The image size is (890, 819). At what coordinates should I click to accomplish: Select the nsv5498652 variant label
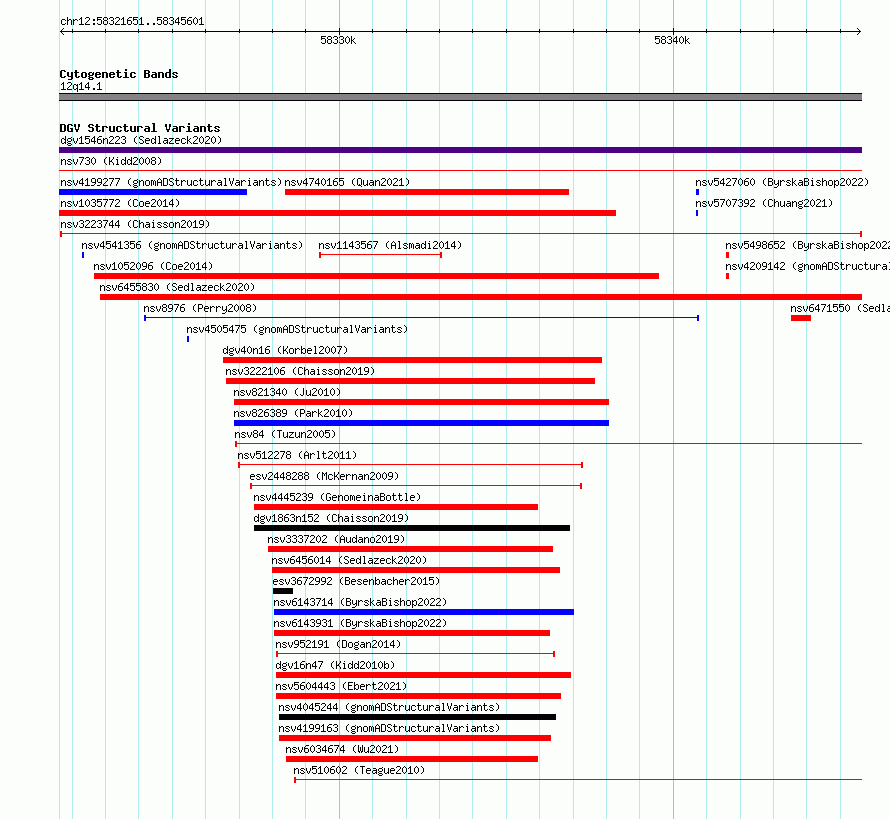point(807,245)
